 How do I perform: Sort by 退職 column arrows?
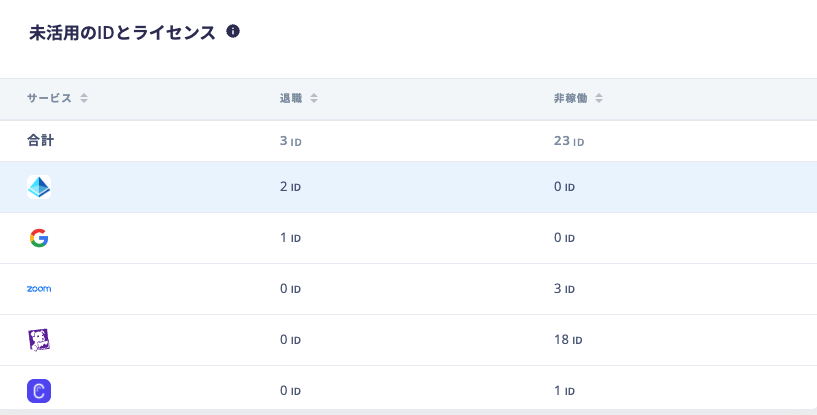314,98
